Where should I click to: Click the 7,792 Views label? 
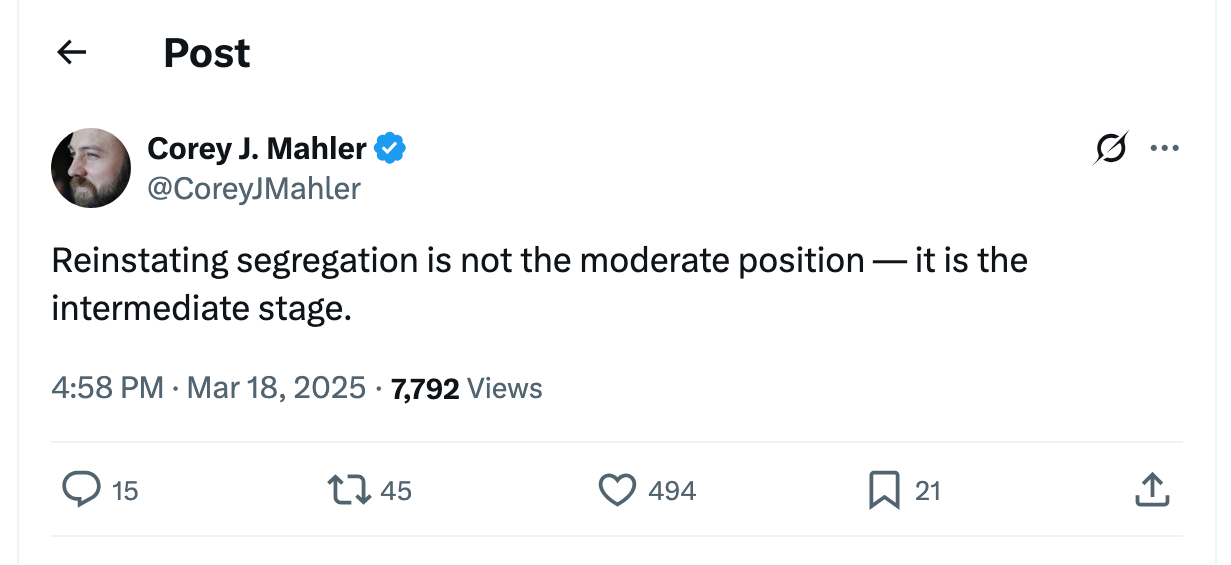467,388
